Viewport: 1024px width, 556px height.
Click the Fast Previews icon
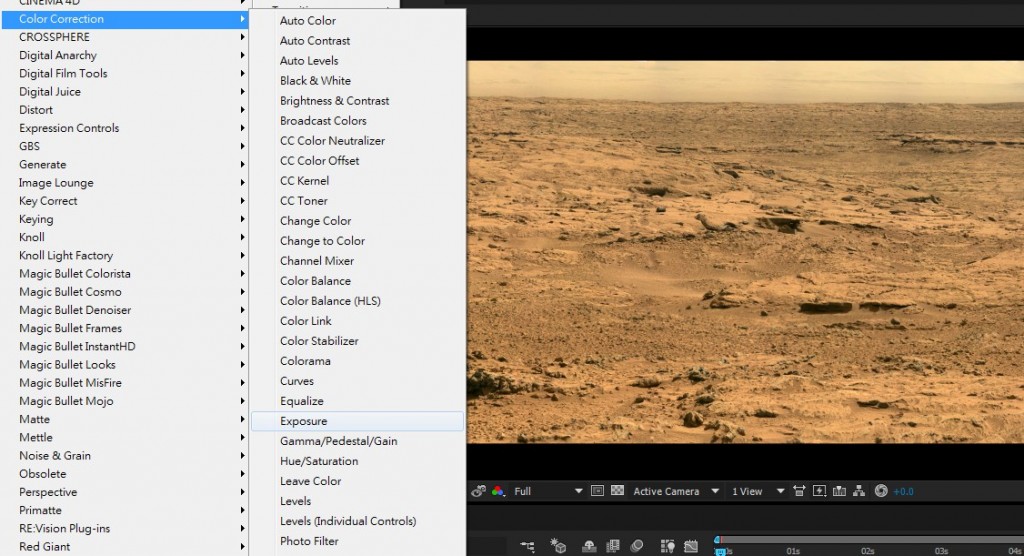[x=820, y=491]
